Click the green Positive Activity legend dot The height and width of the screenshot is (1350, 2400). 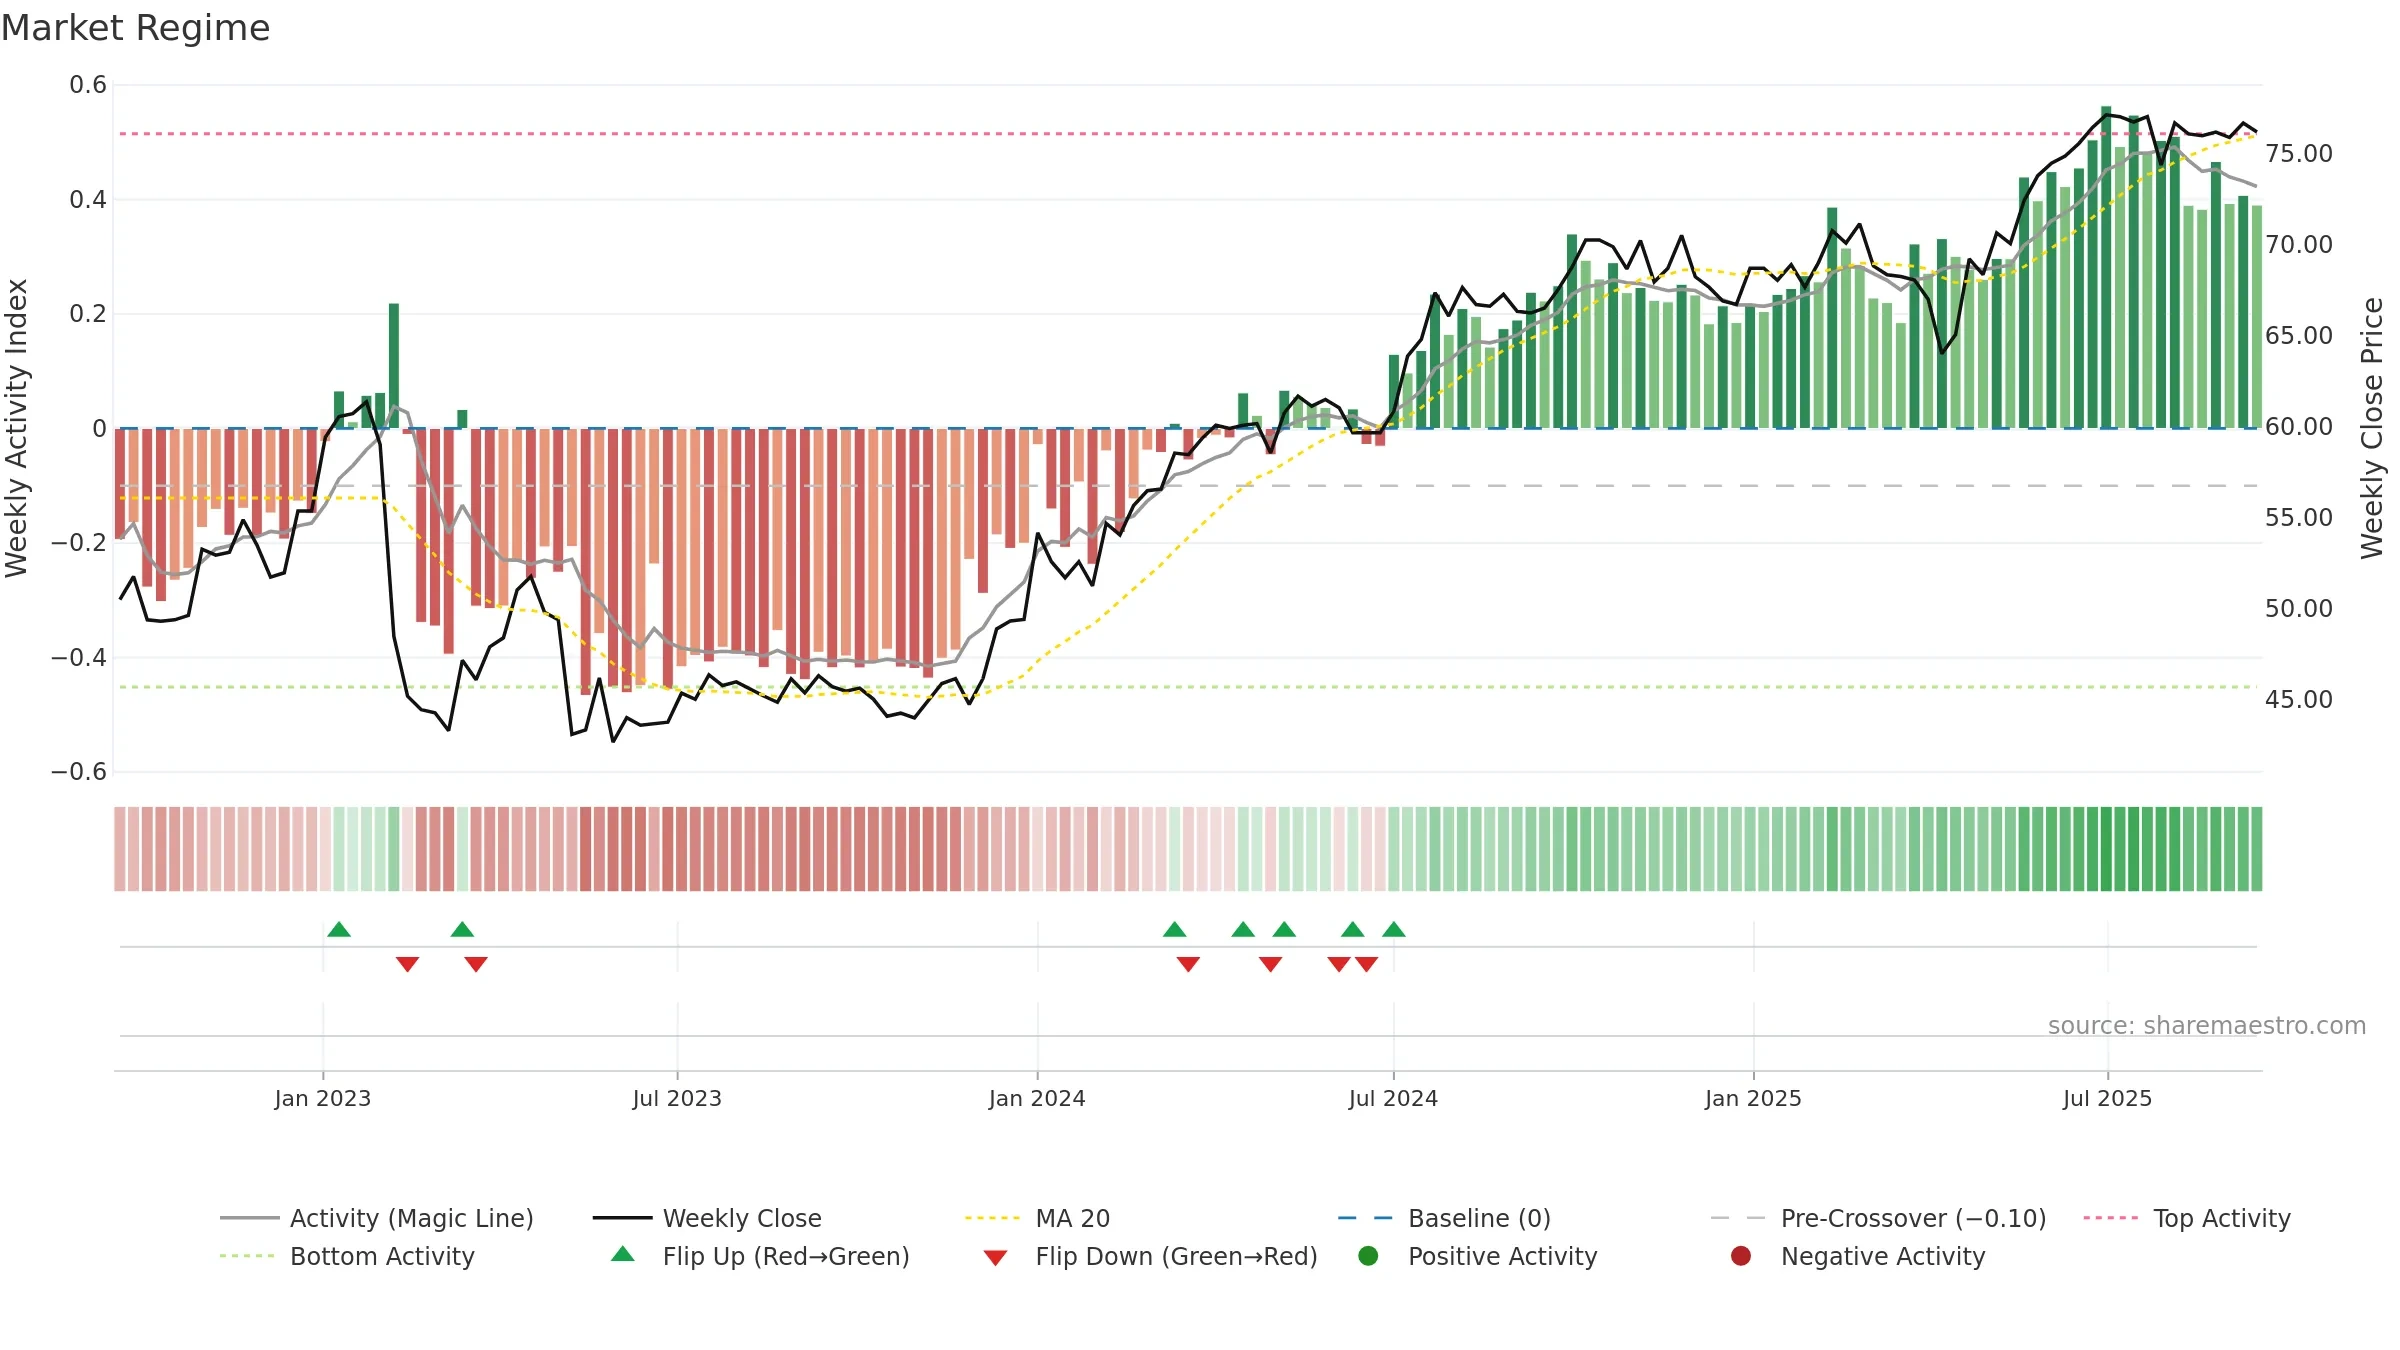click(x=1368, y=1255)
